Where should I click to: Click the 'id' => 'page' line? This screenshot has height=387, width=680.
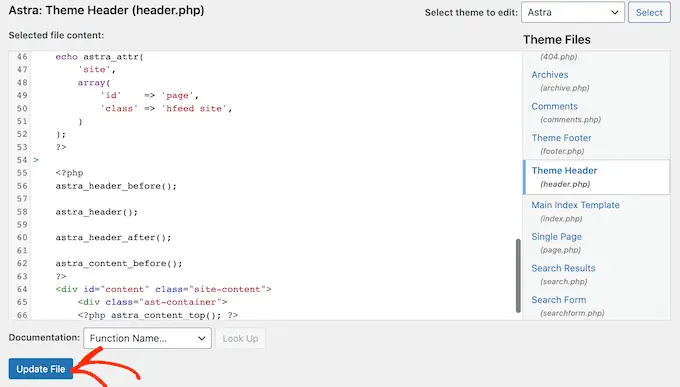pos(150,95)
